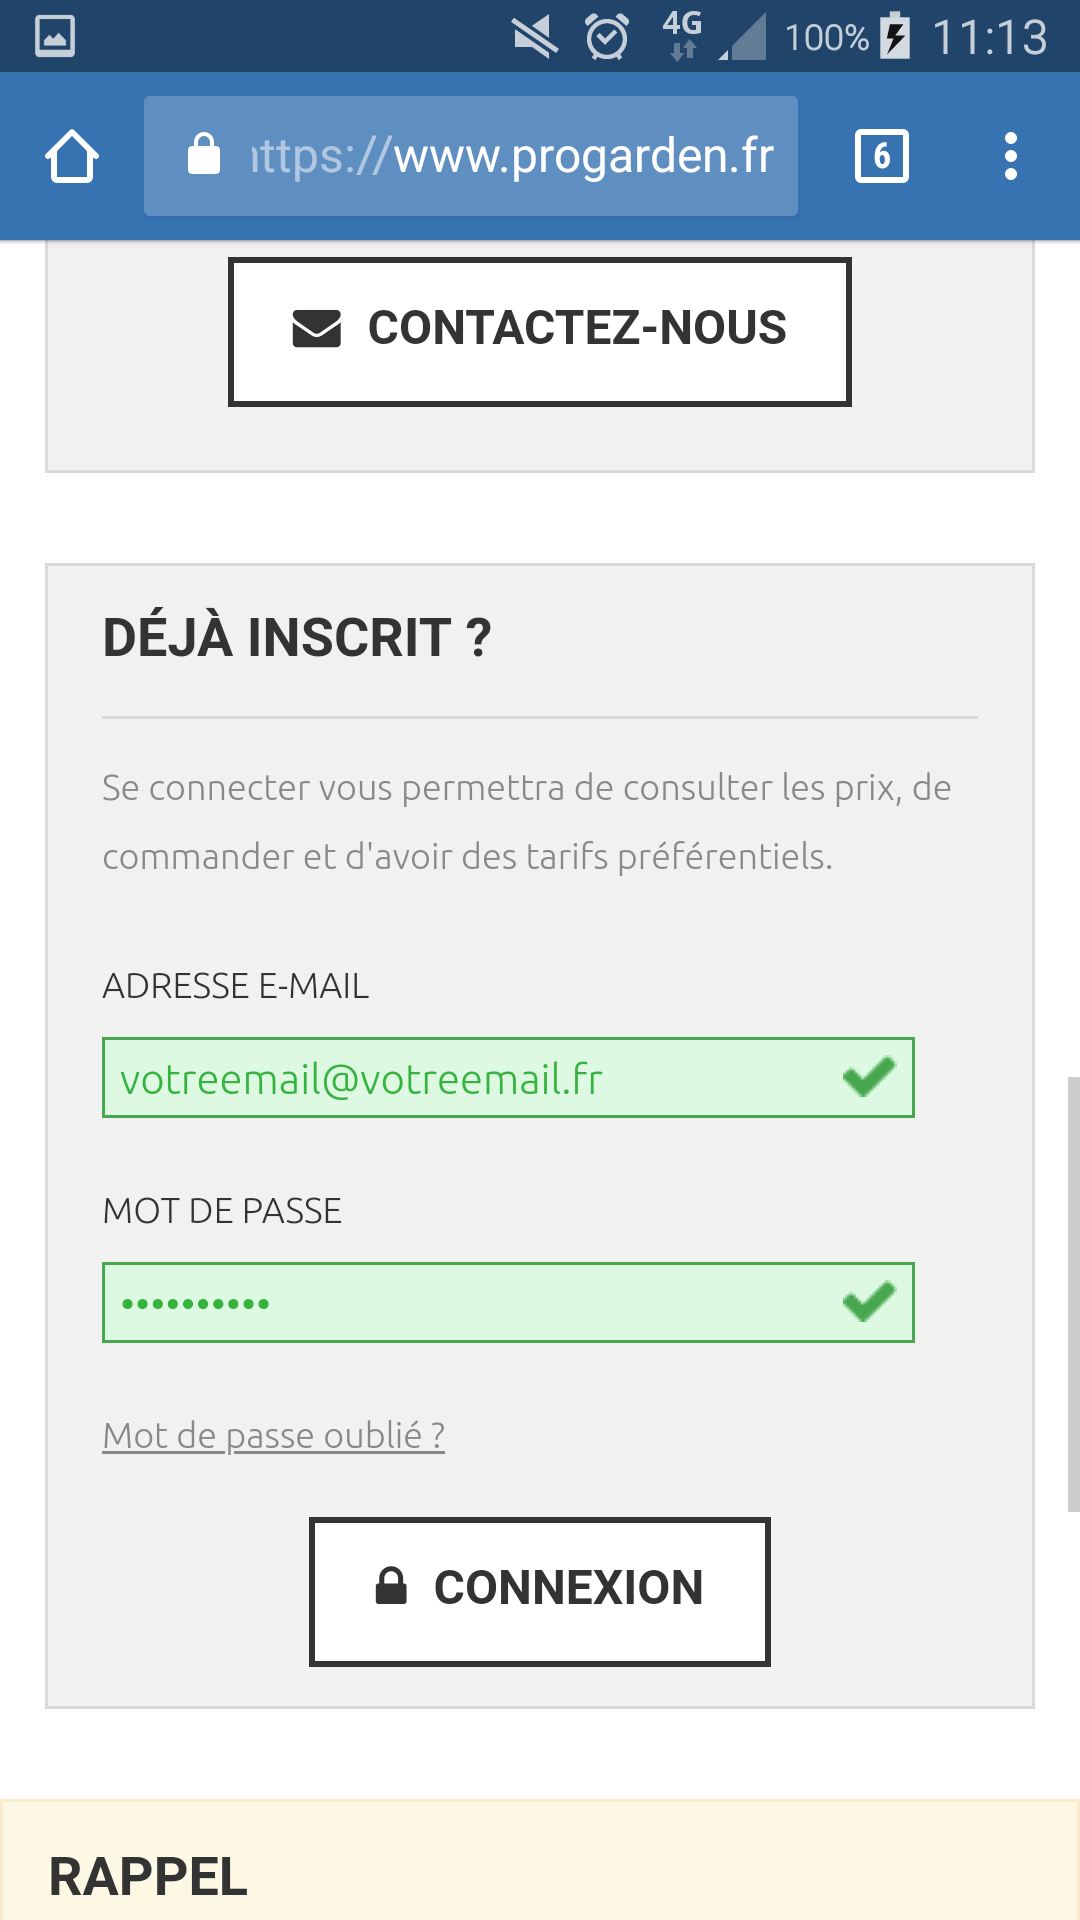Tap the 4G network indicator
Image resolution: width=1080 pixels, height=1920 pixels.
coord(683,37)
